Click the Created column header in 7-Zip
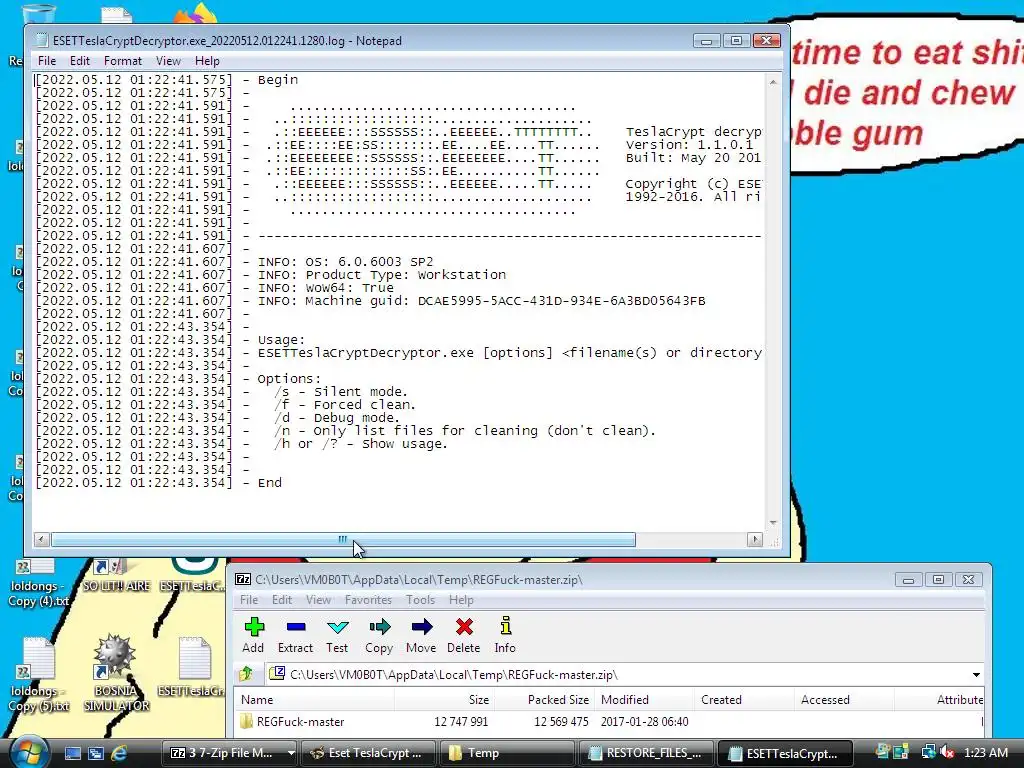Screen dimensions: 1024x768 (744, 699)
